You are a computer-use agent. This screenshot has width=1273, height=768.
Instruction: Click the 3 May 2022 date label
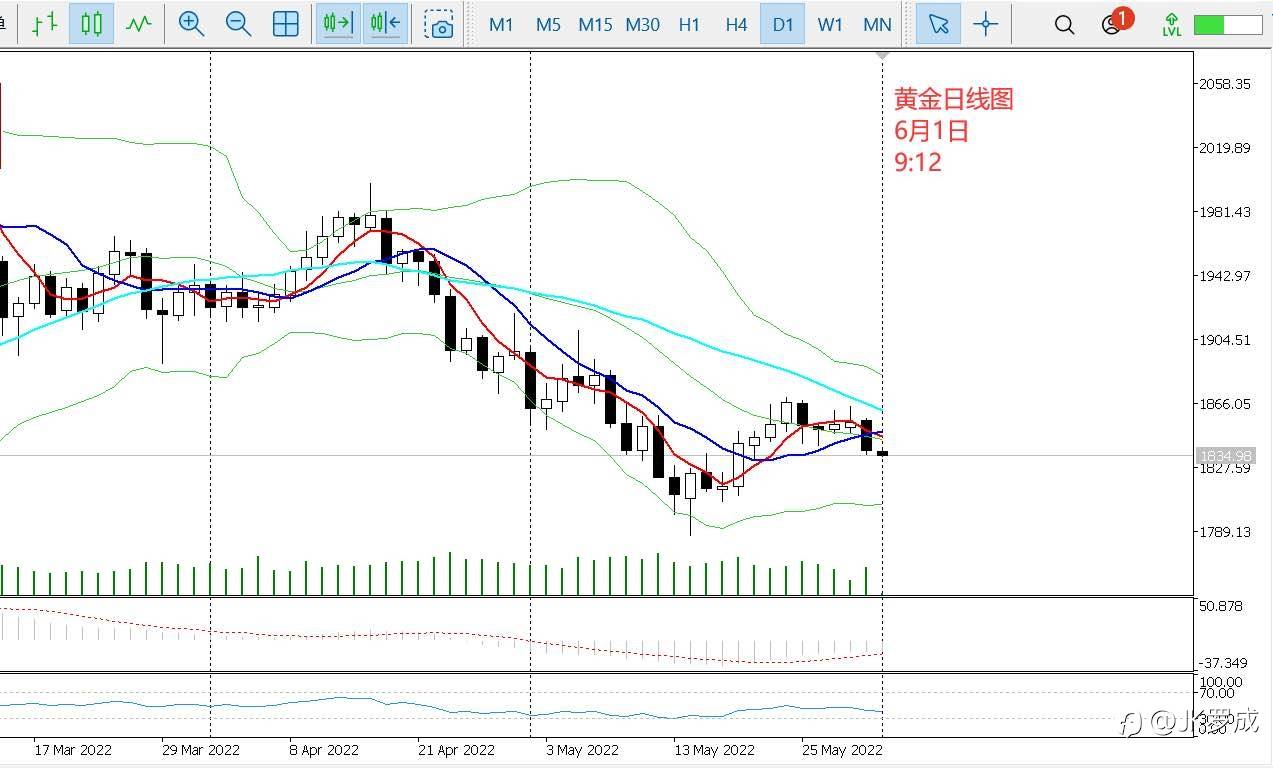coord(582,749)
